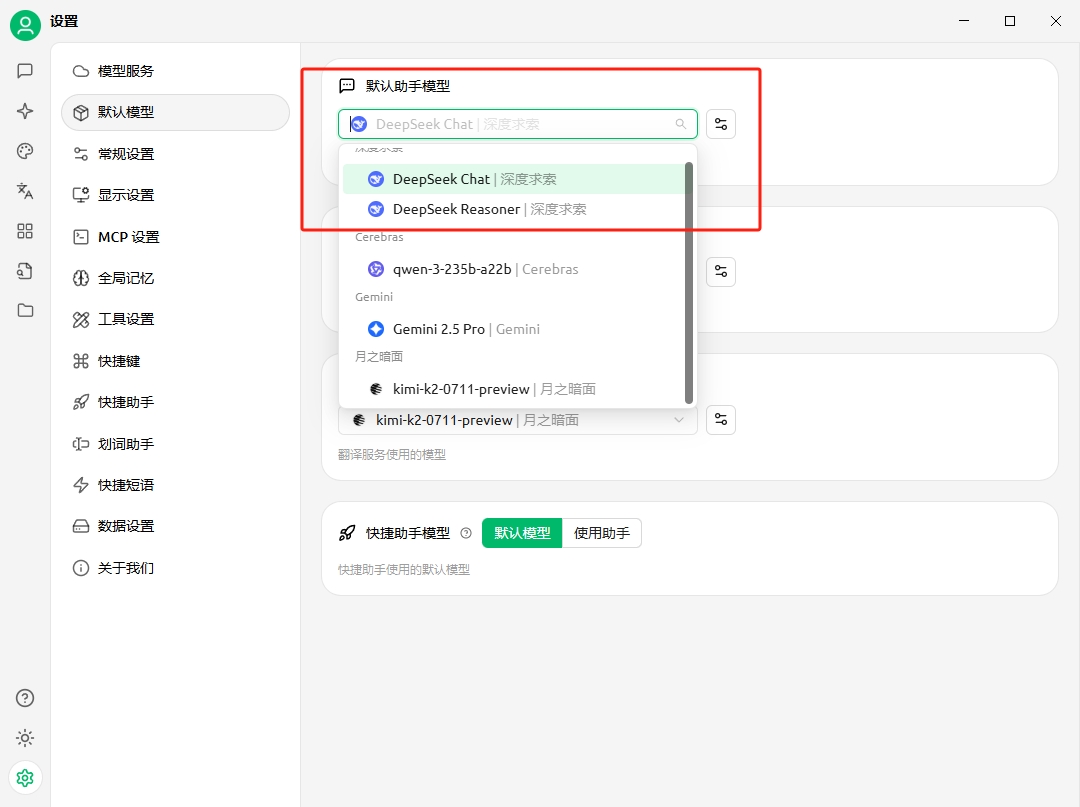This screenshot has width=1080, height=807.
Task: Open 显示设置 section
Action: [176, 195]
